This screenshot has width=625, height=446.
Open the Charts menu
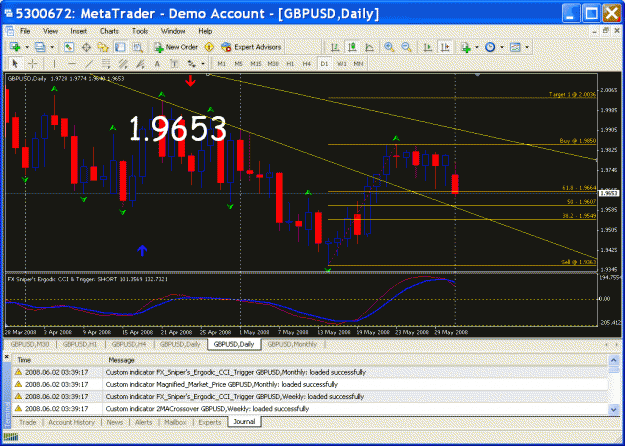tap(109, 31)
